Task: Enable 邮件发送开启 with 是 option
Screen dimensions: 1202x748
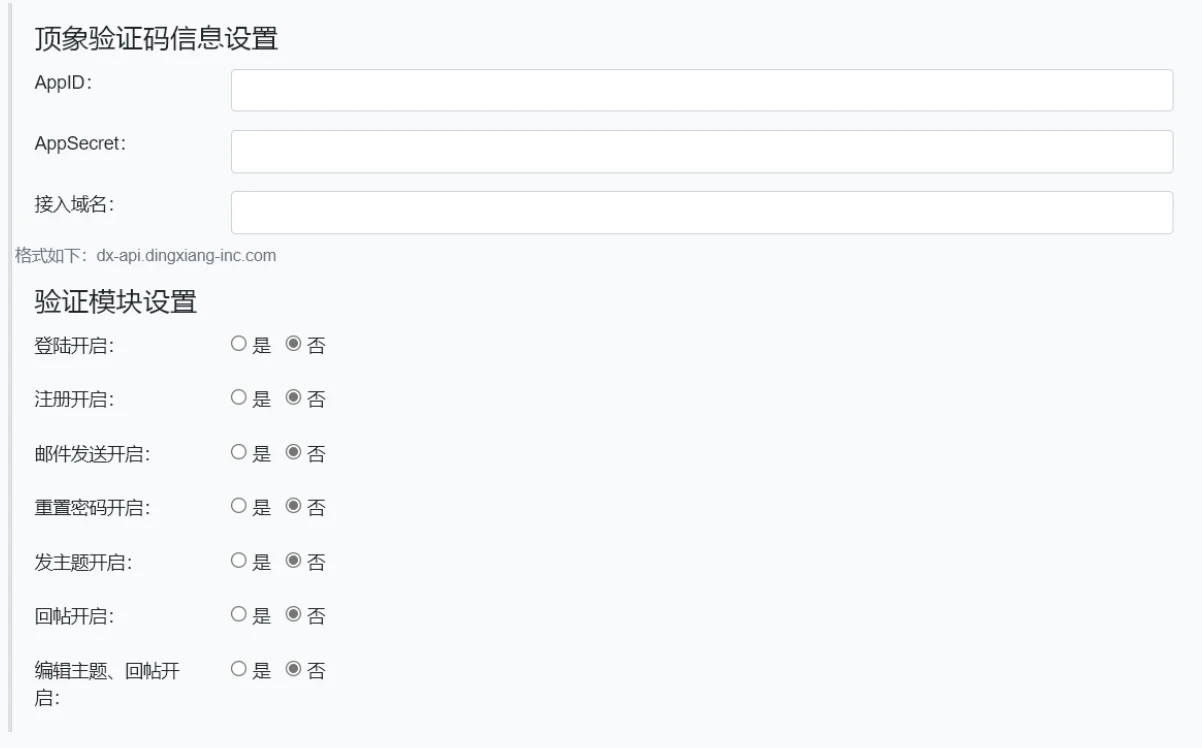Action: pos(238,452)
